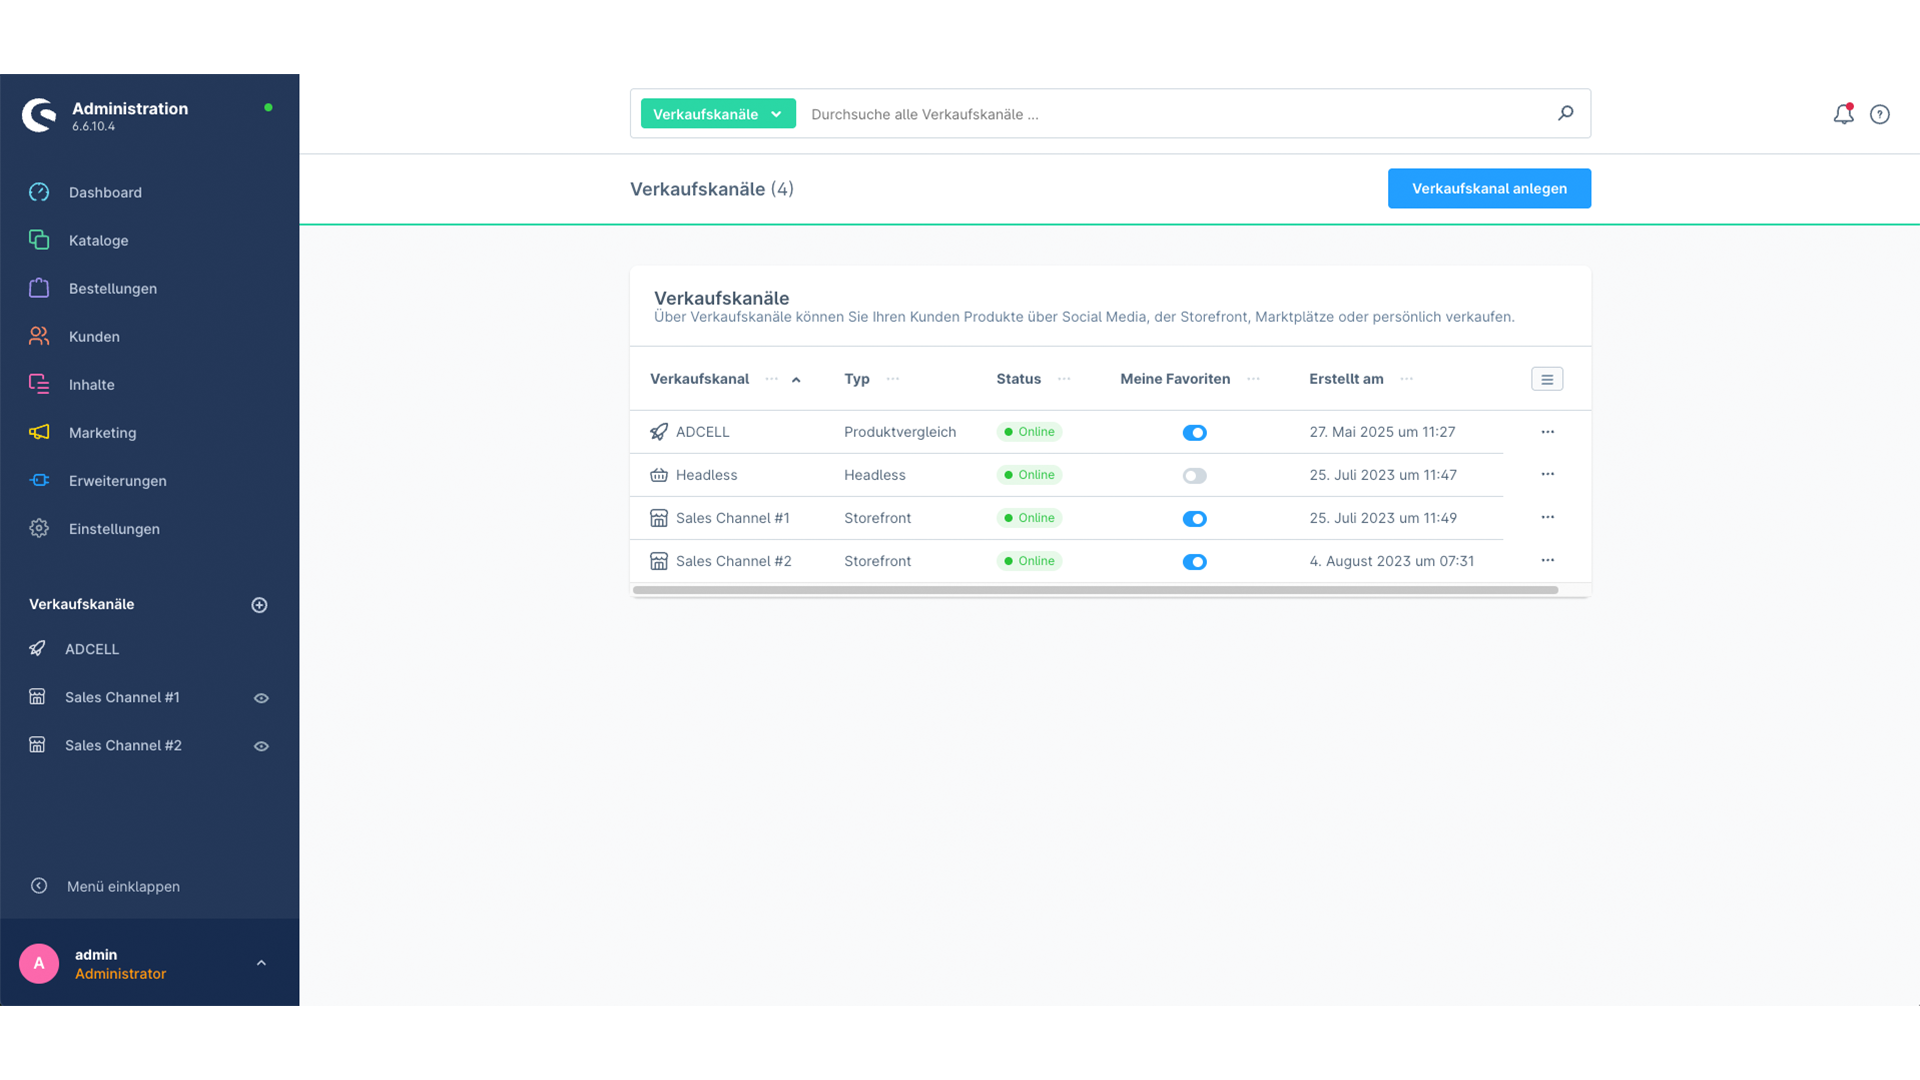Open the Headless sales channel link

click(x=706, y=475)
